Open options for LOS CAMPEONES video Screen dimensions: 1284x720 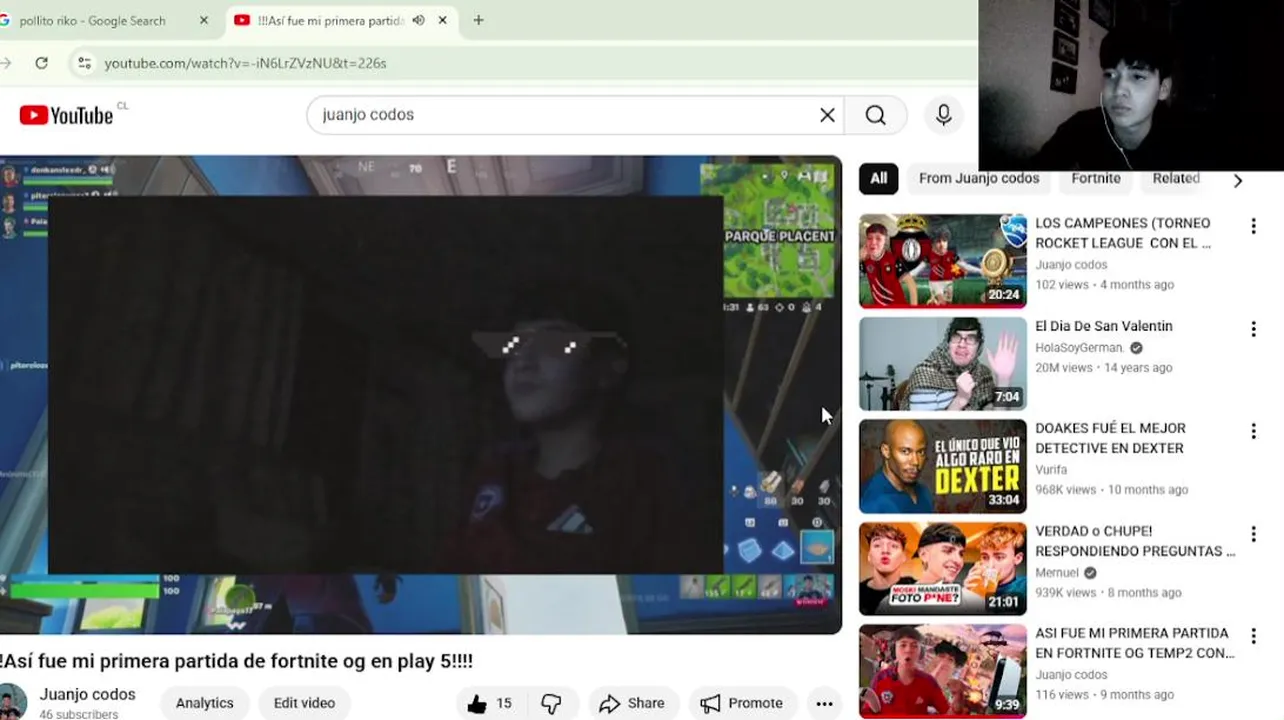pos(1253,226)
